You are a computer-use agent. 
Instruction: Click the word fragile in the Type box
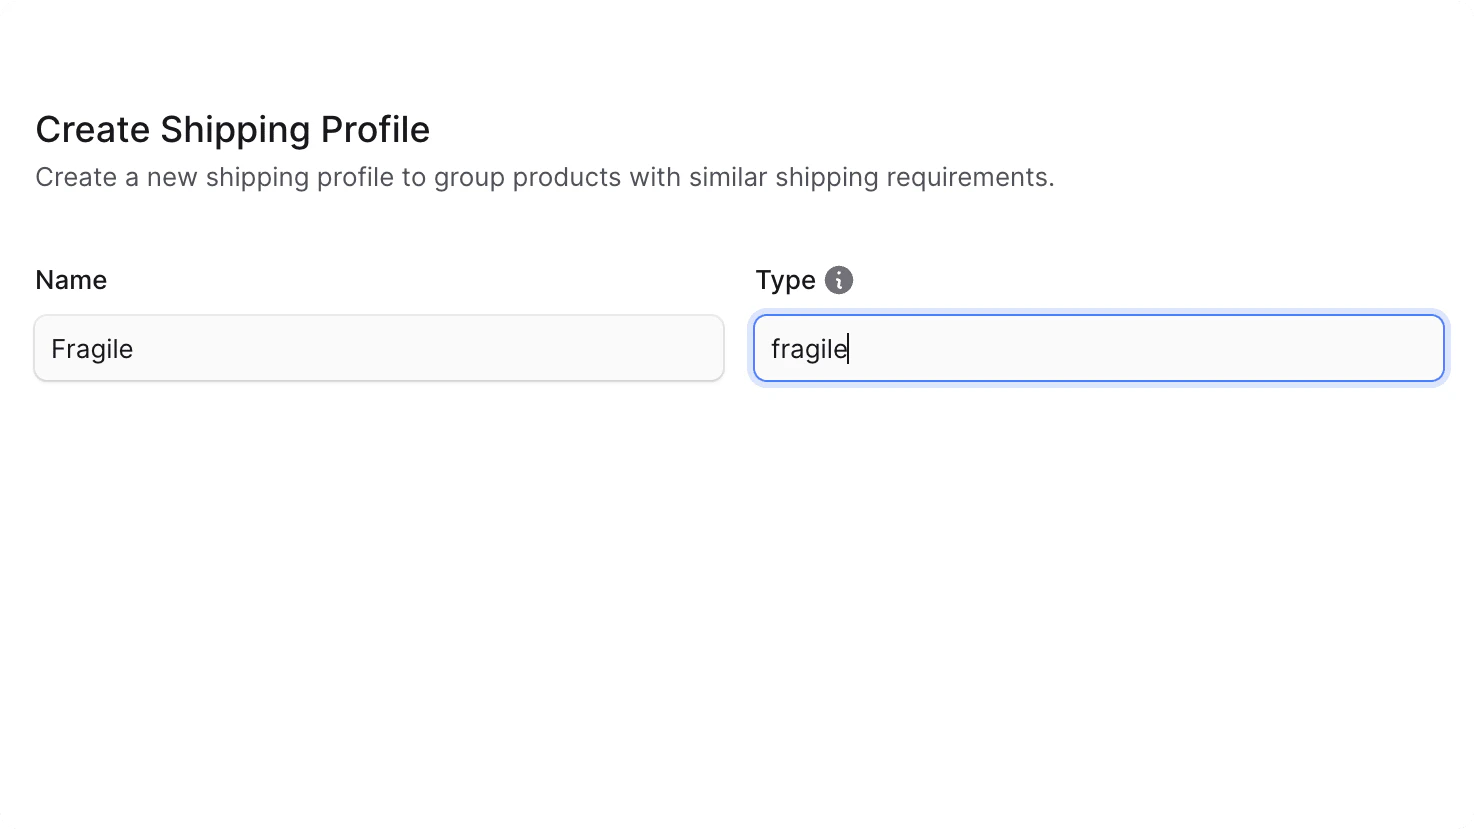coord(807,349)
